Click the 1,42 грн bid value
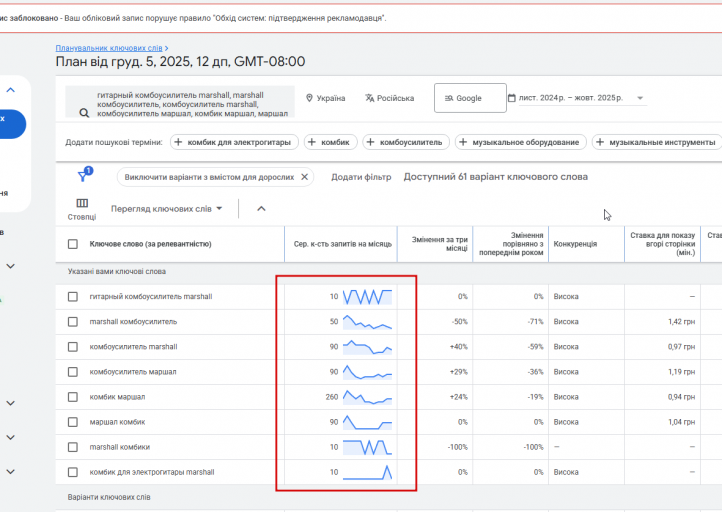This screenshot has width=722, height=512. pyautogui.click(x=681, y=321)
